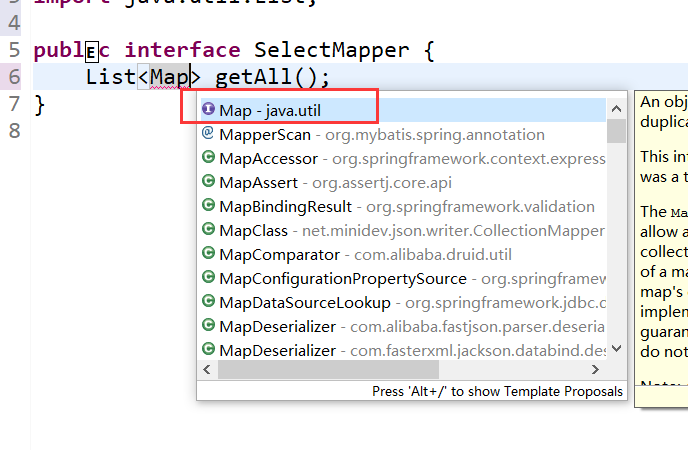
Task: Click annotation icon beside MapperScan
Action: tap(208, 132)
